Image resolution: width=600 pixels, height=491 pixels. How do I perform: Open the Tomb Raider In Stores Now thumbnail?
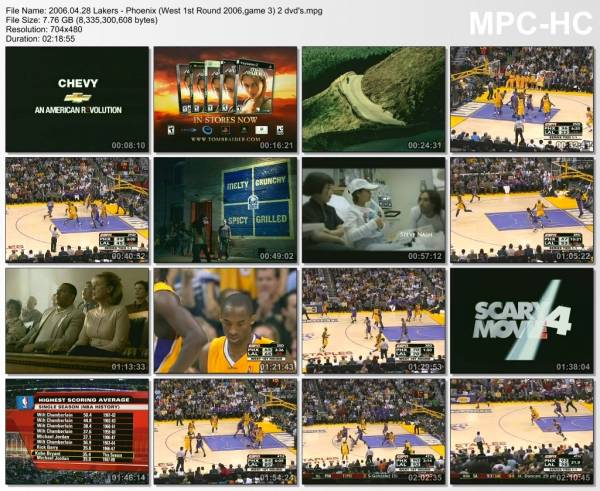click(225, 100)
